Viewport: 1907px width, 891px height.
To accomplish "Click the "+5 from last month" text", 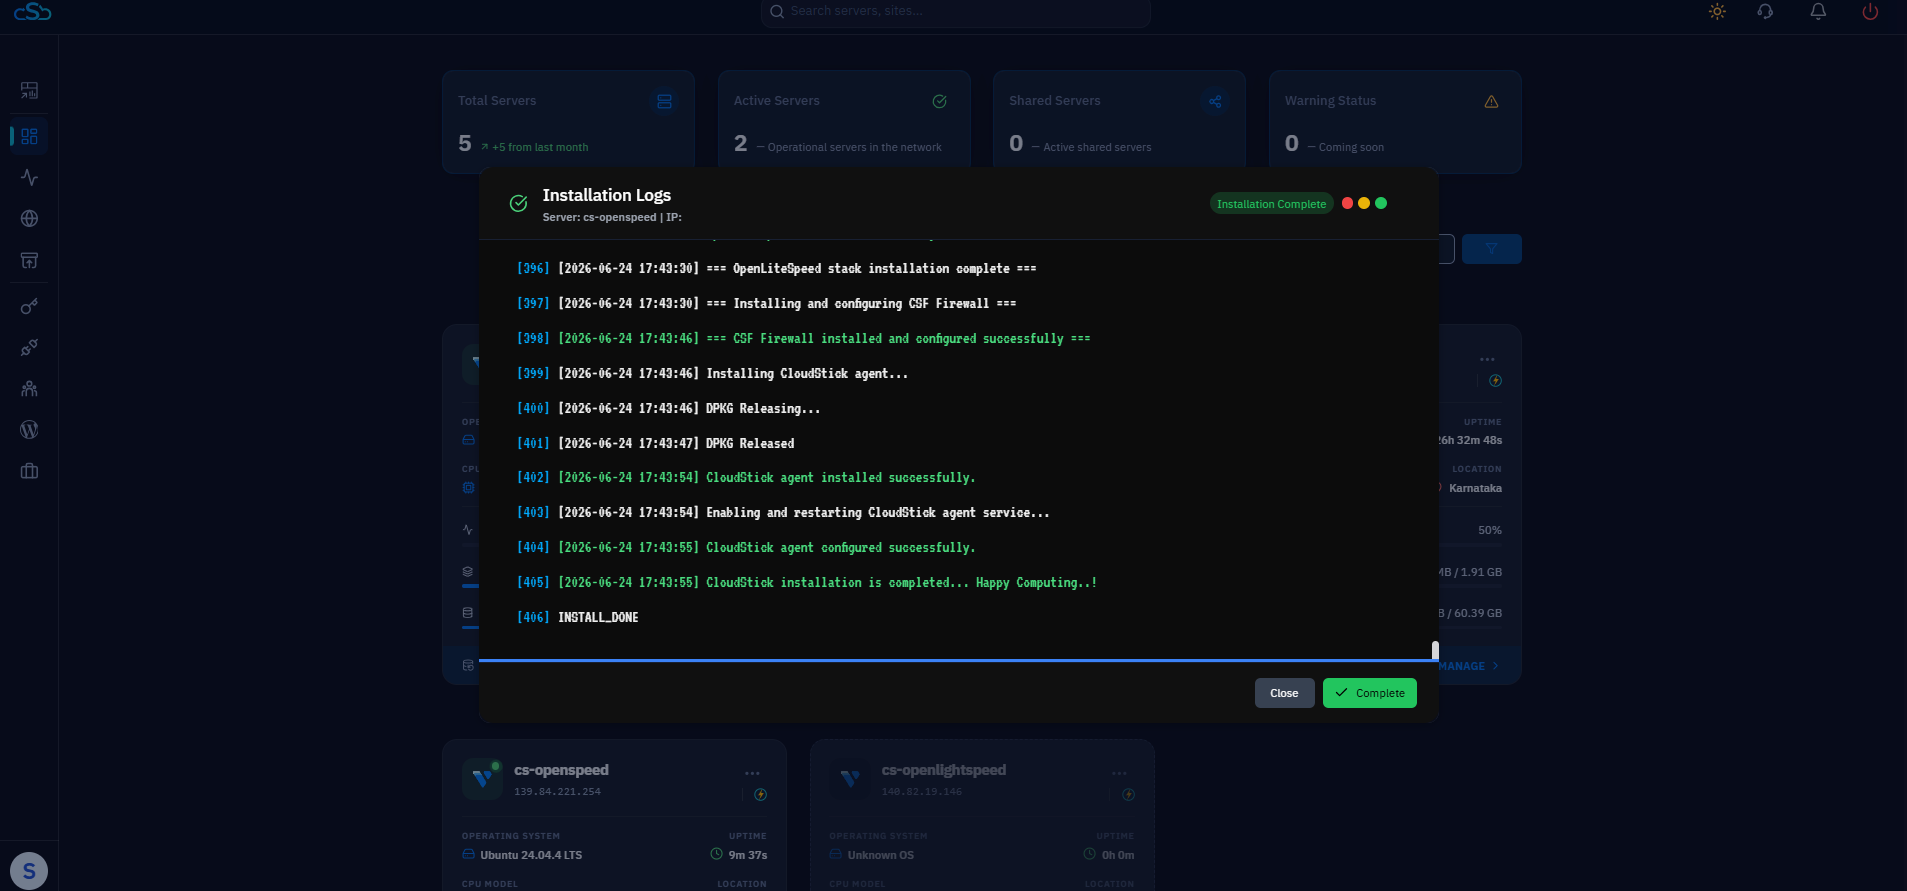I will [540, 147].
